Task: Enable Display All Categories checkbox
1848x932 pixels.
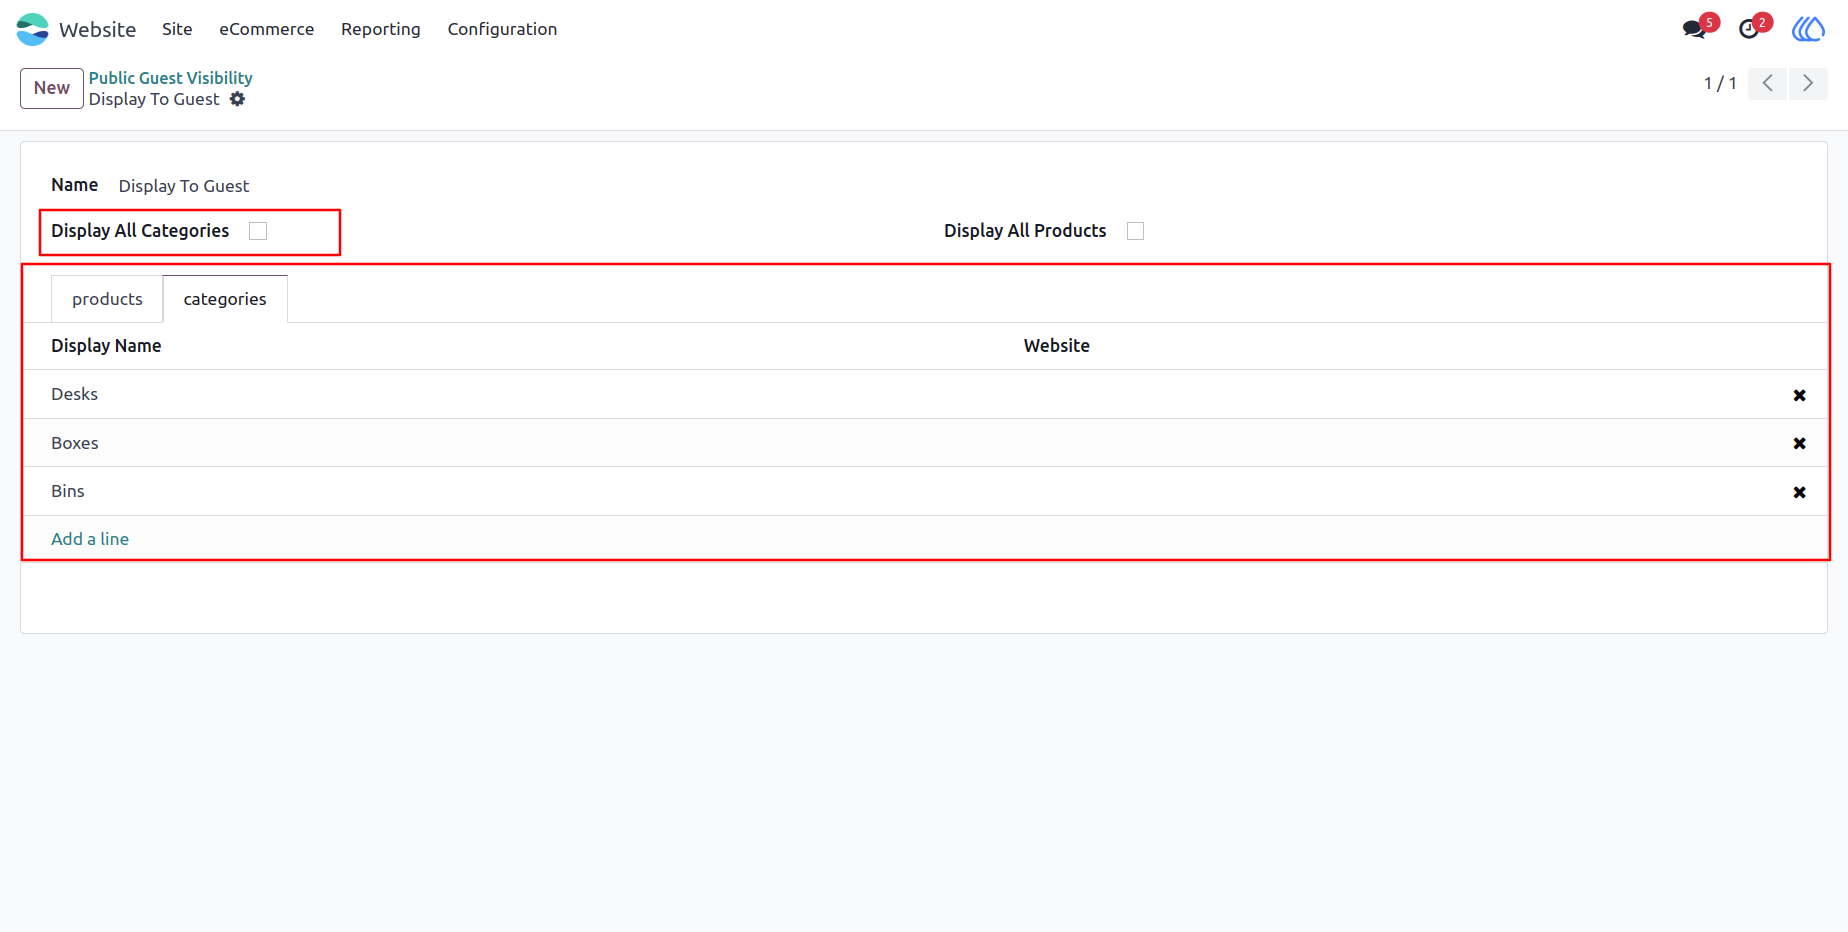Action: click(x=258, y=231)
